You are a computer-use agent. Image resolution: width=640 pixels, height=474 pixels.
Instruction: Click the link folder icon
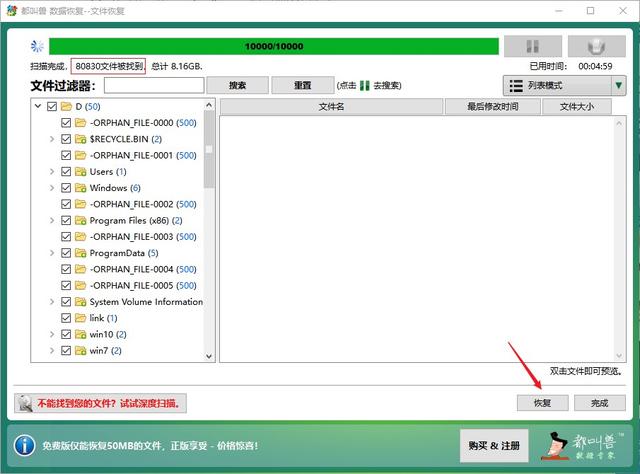tap(80, 318)
